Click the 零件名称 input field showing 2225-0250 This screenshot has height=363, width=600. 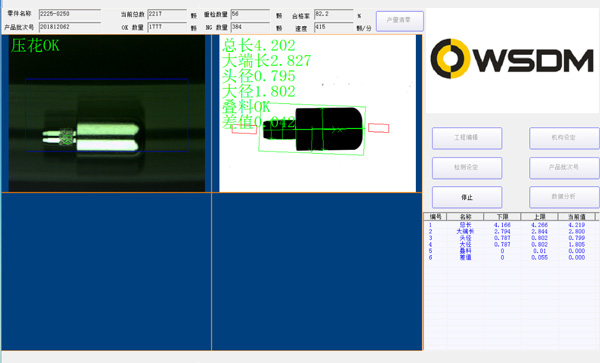(70, 14)
